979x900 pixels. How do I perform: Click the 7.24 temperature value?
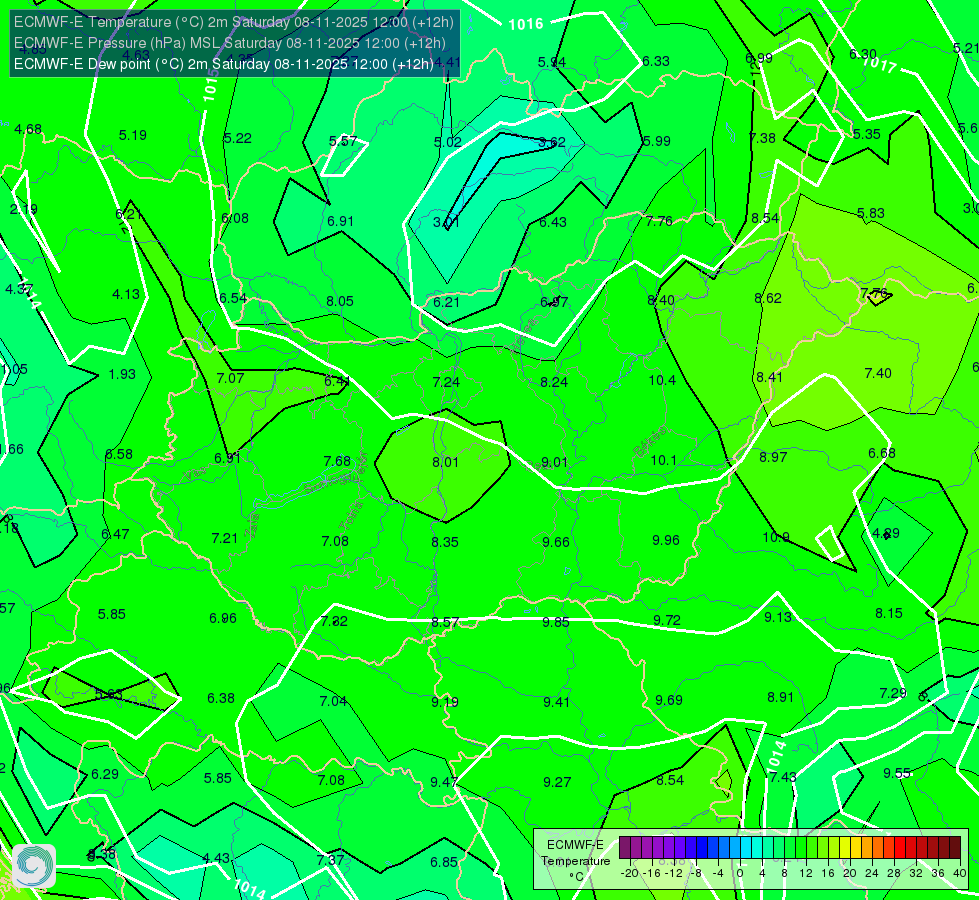coord(446,382)
